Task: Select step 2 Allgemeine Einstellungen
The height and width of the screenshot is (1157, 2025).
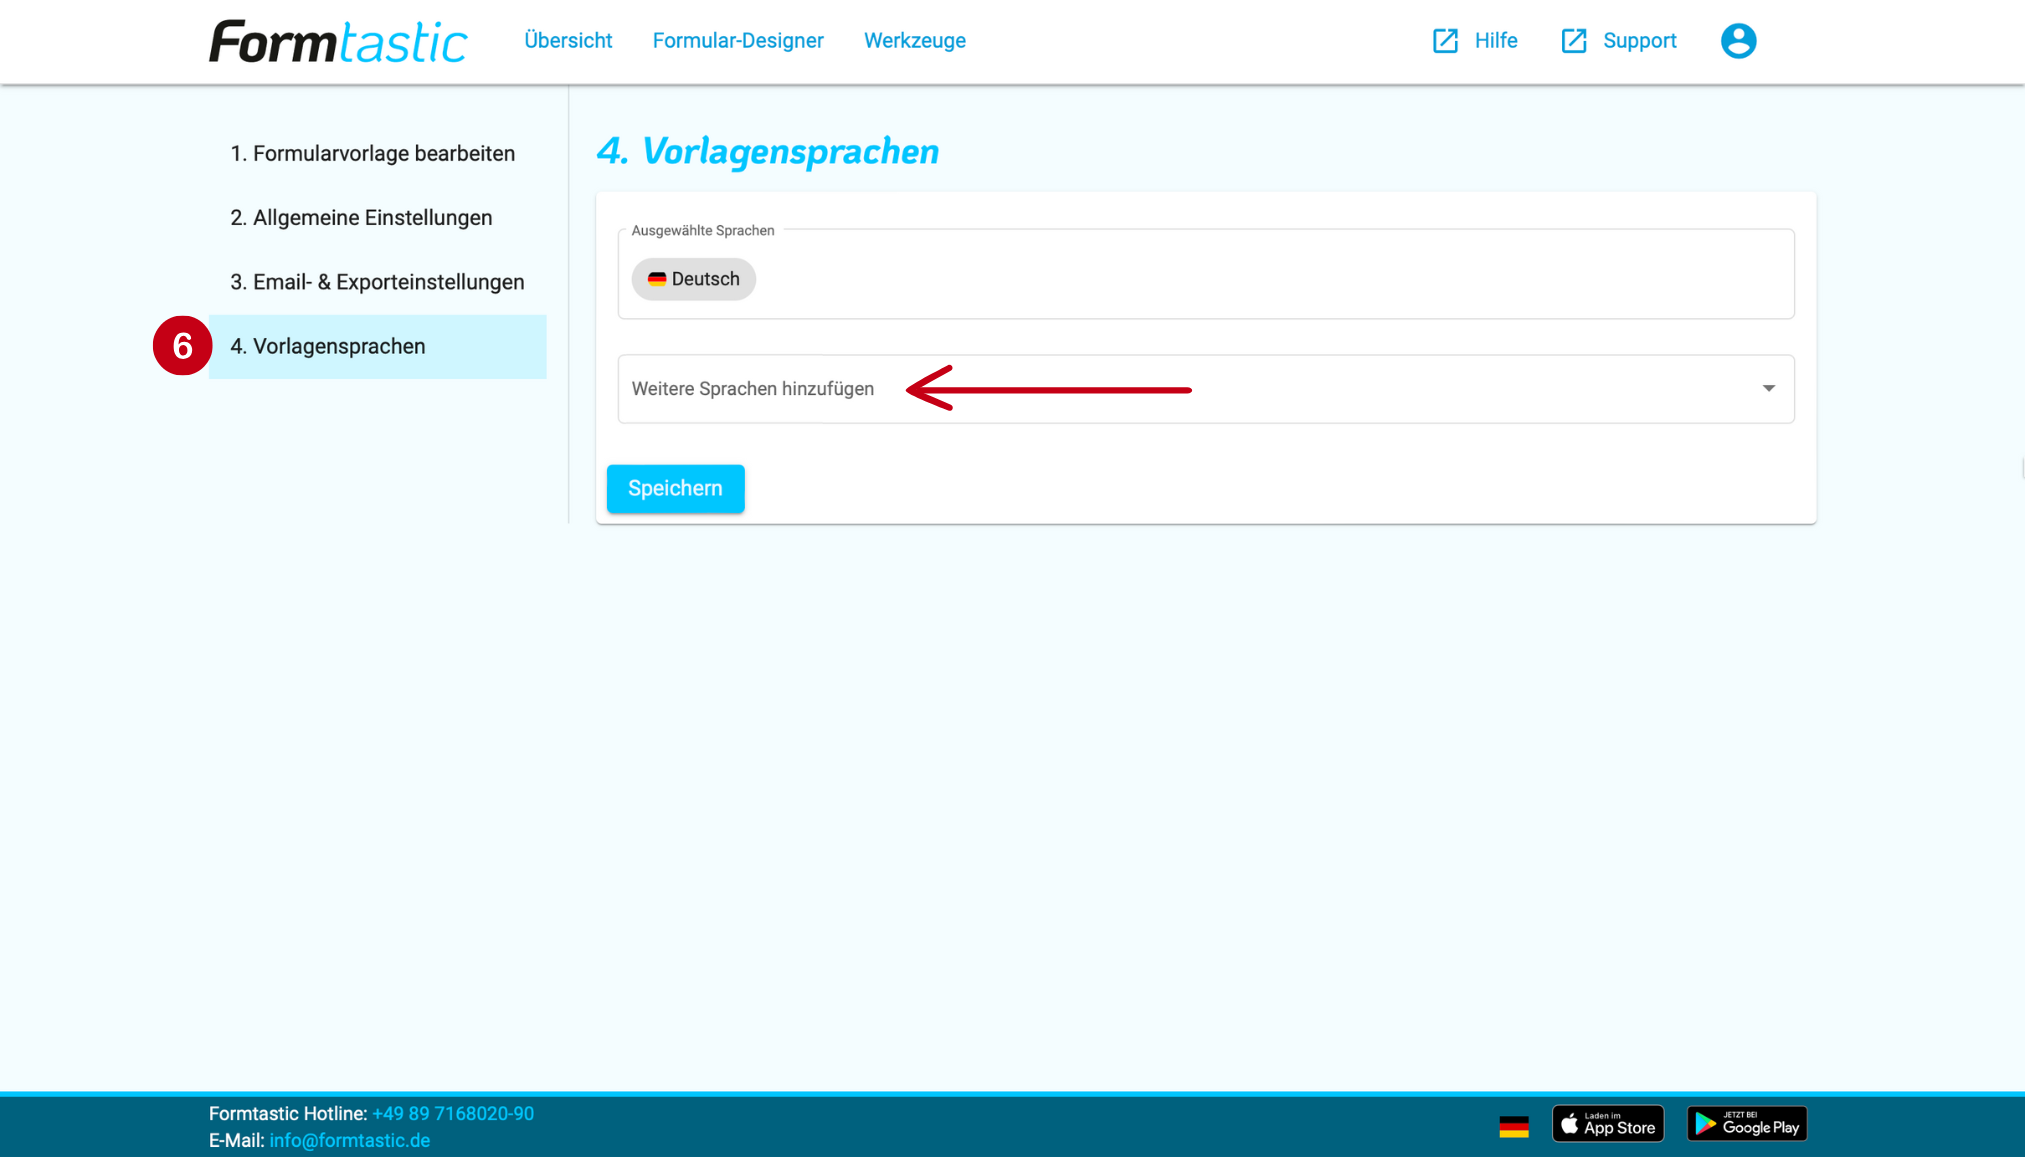Action: [378, 218]
